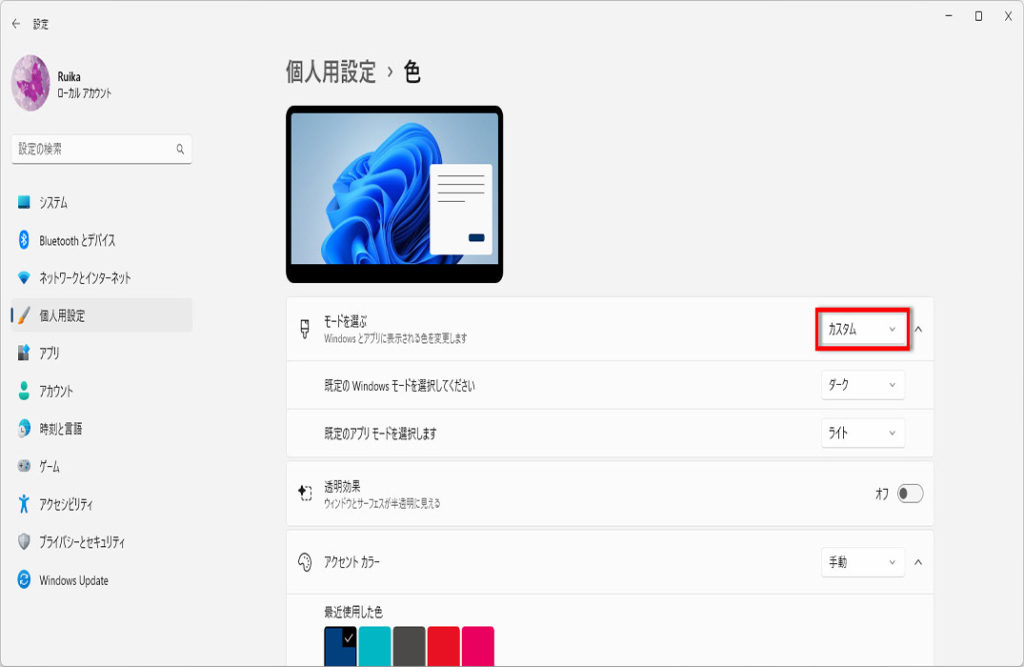Open アプリ via its sidebar icon

24,353
